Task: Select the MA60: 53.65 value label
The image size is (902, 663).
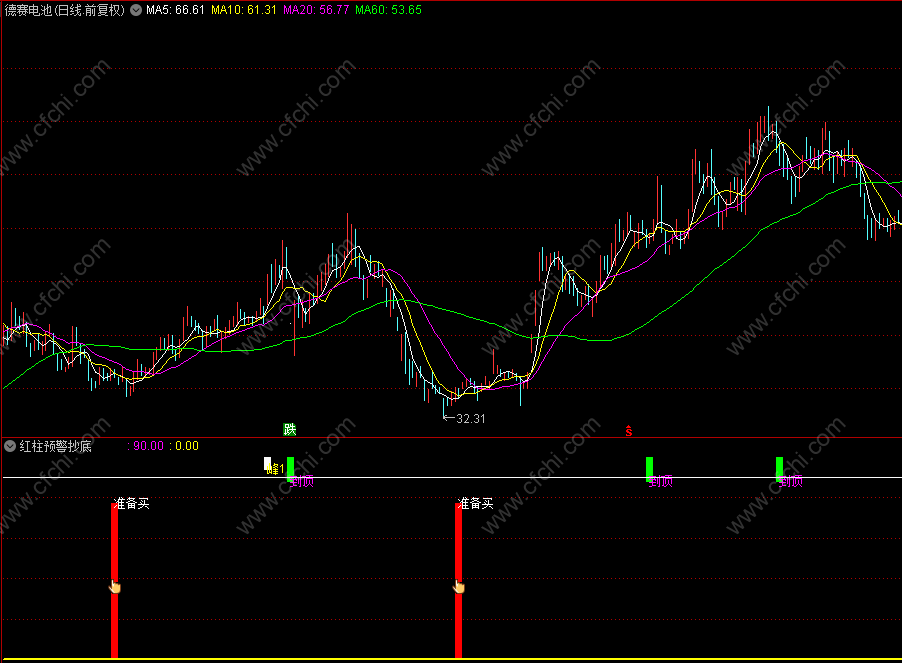Action: click(x=388, y=10)
